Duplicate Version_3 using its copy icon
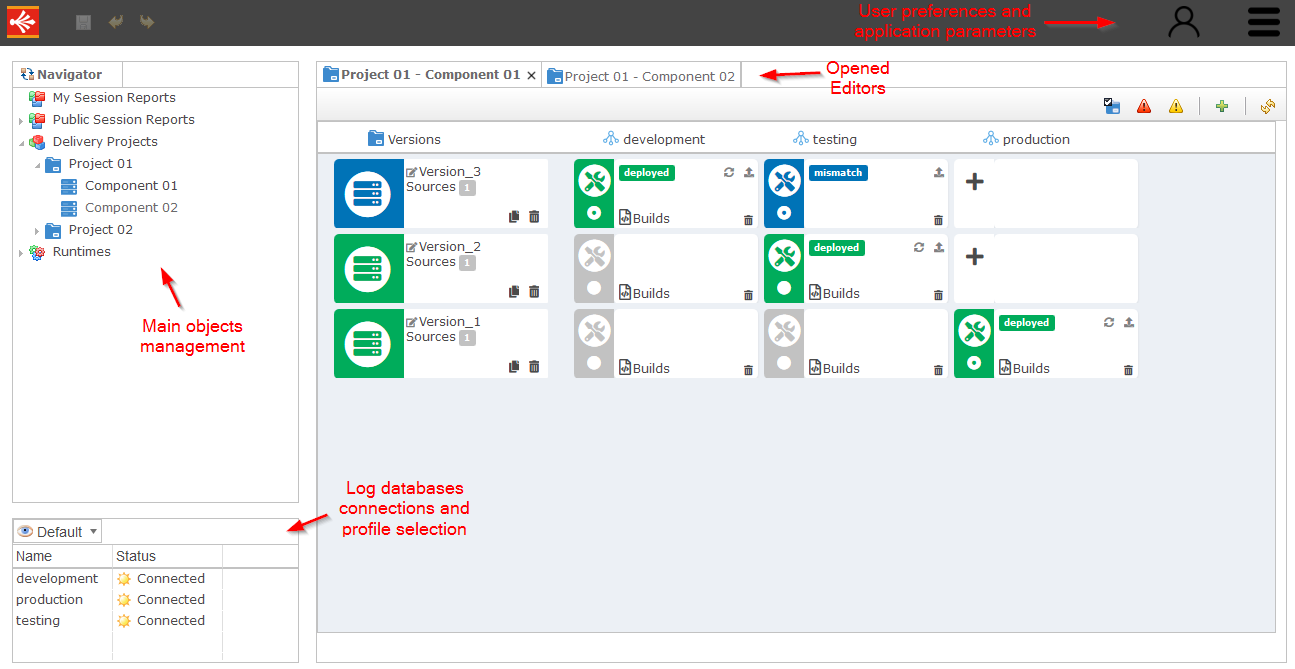 (513, 216)
